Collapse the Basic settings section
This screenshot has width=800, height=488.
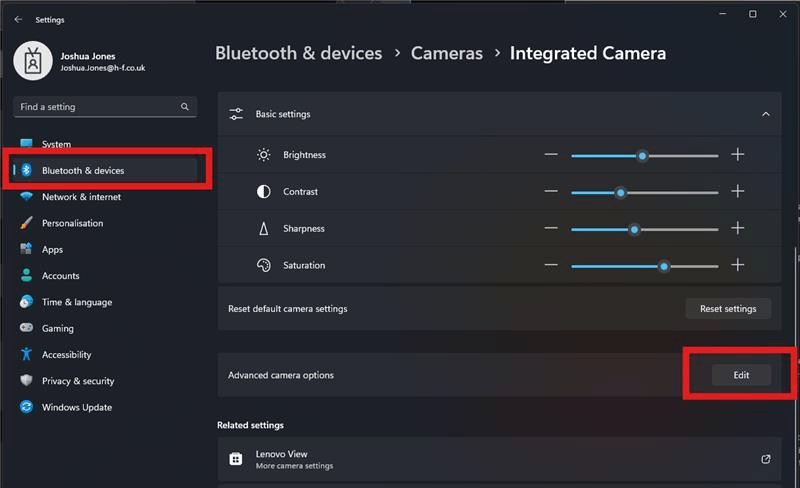pyautogui.click(x=766, y=114)
